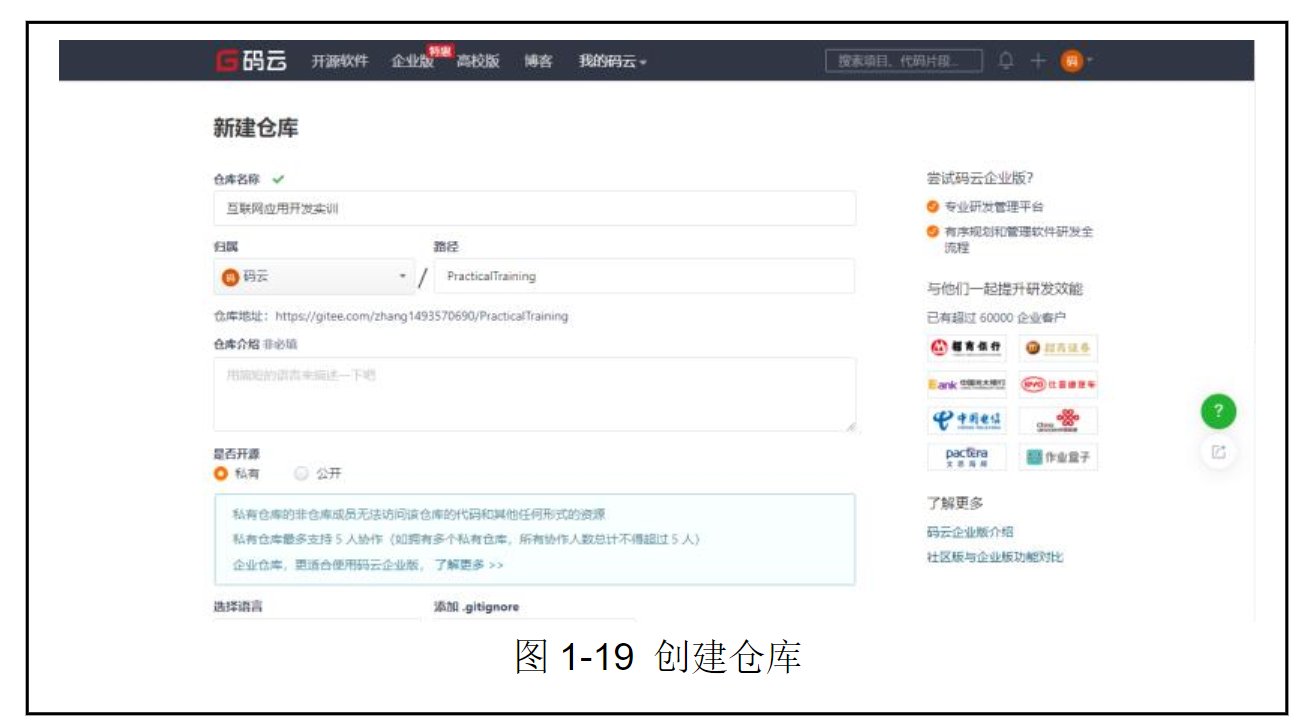Open the 企业版 menu item
1298x727 pixels.
click(x=413, y=62)
